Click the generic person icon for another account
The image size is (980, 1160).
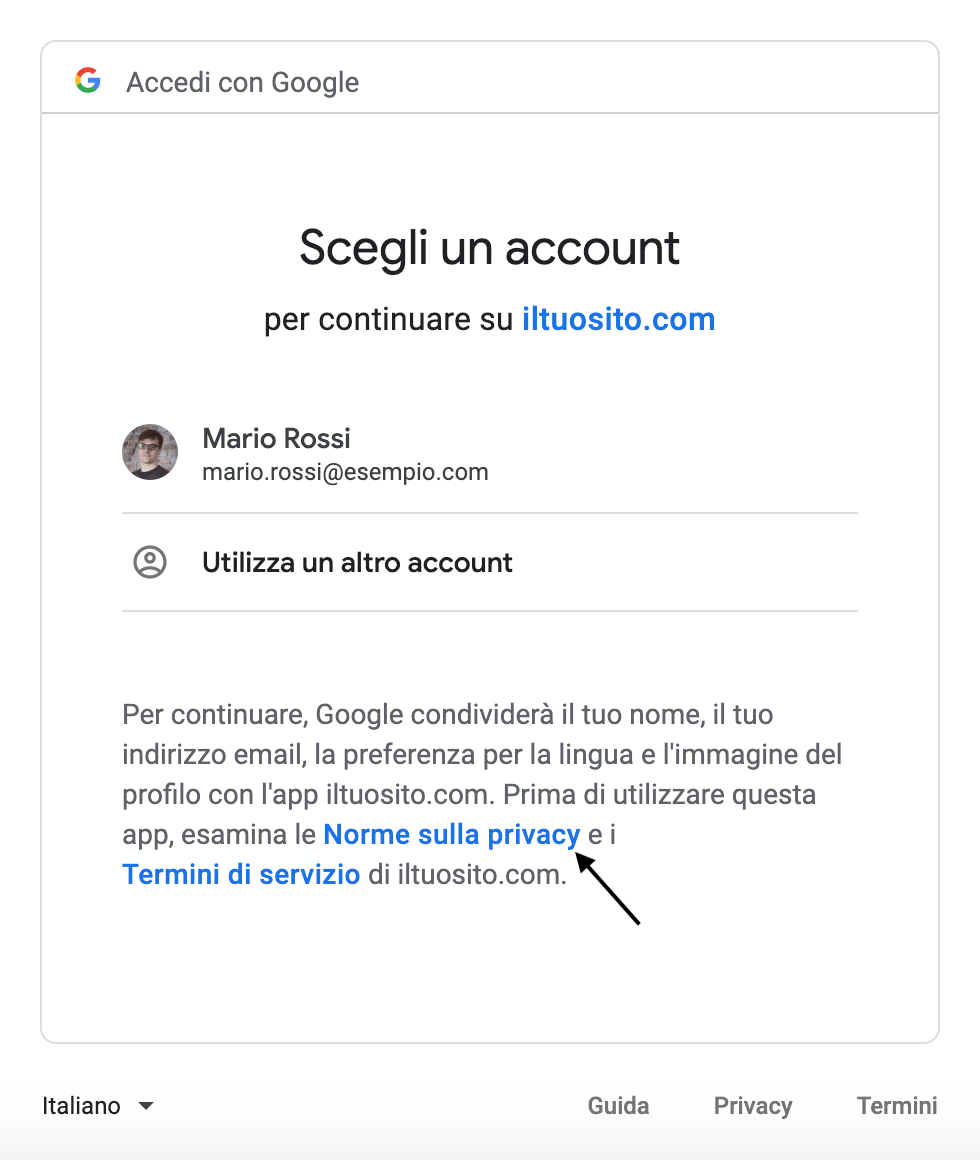pyautogui.click(x=150, y=562)
